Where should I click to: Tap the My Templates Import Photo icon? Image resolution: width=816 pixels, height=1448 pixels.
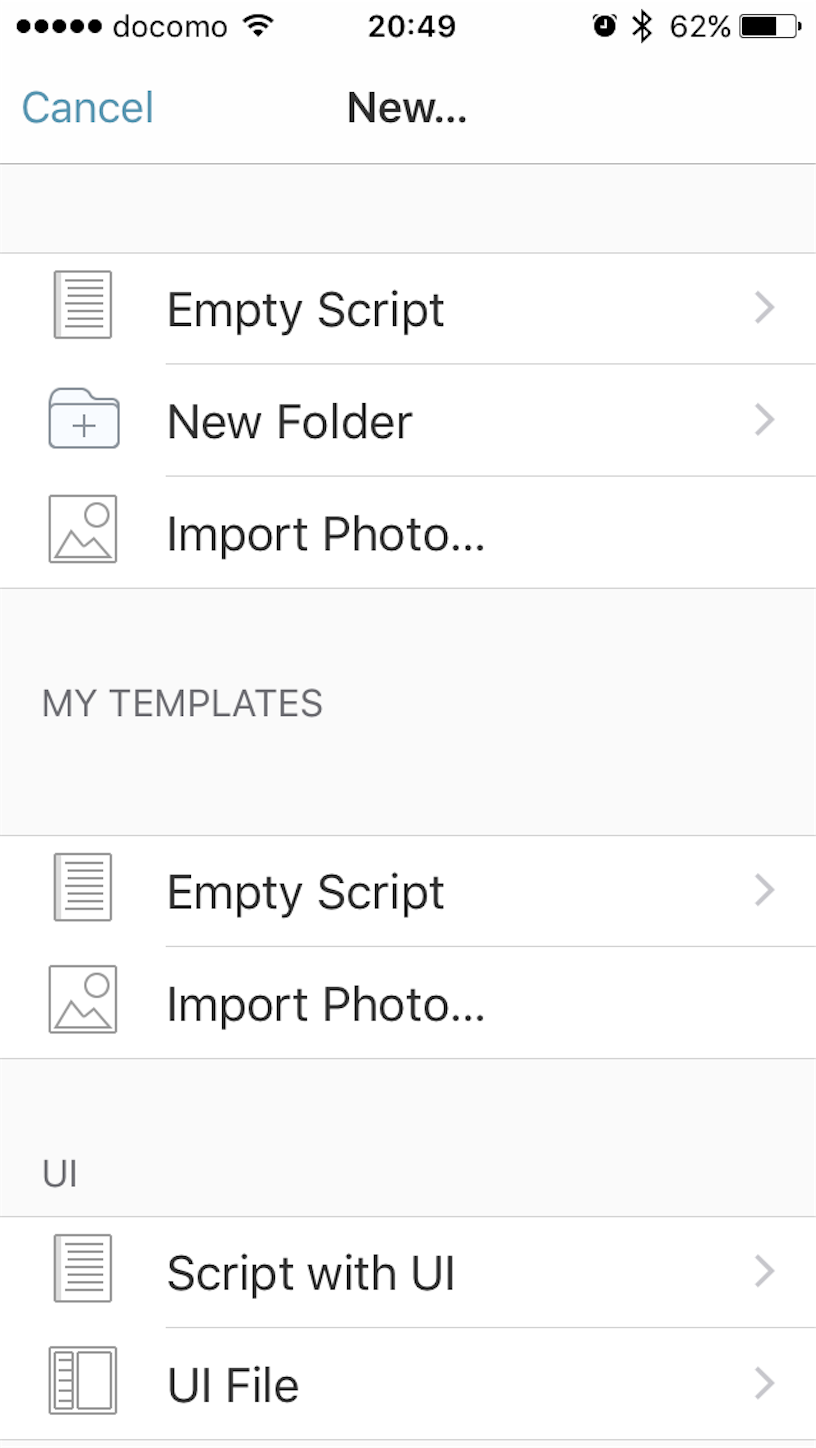pos(83,1000)
